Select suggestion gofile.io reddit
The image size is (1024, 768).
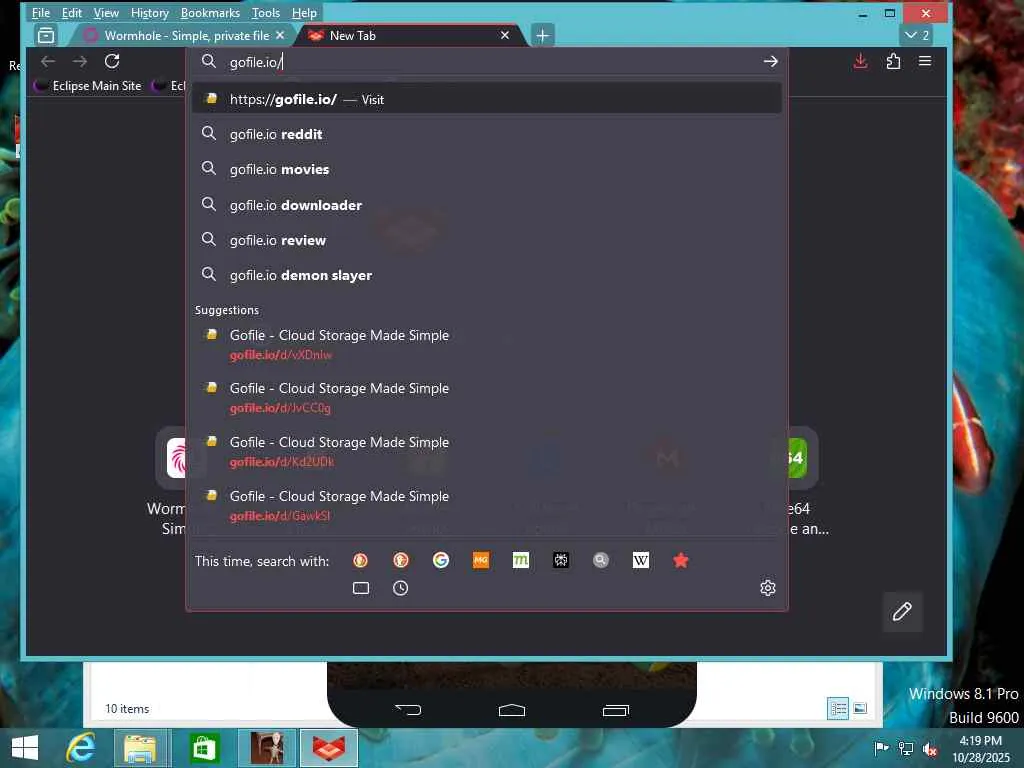(487, 135)
